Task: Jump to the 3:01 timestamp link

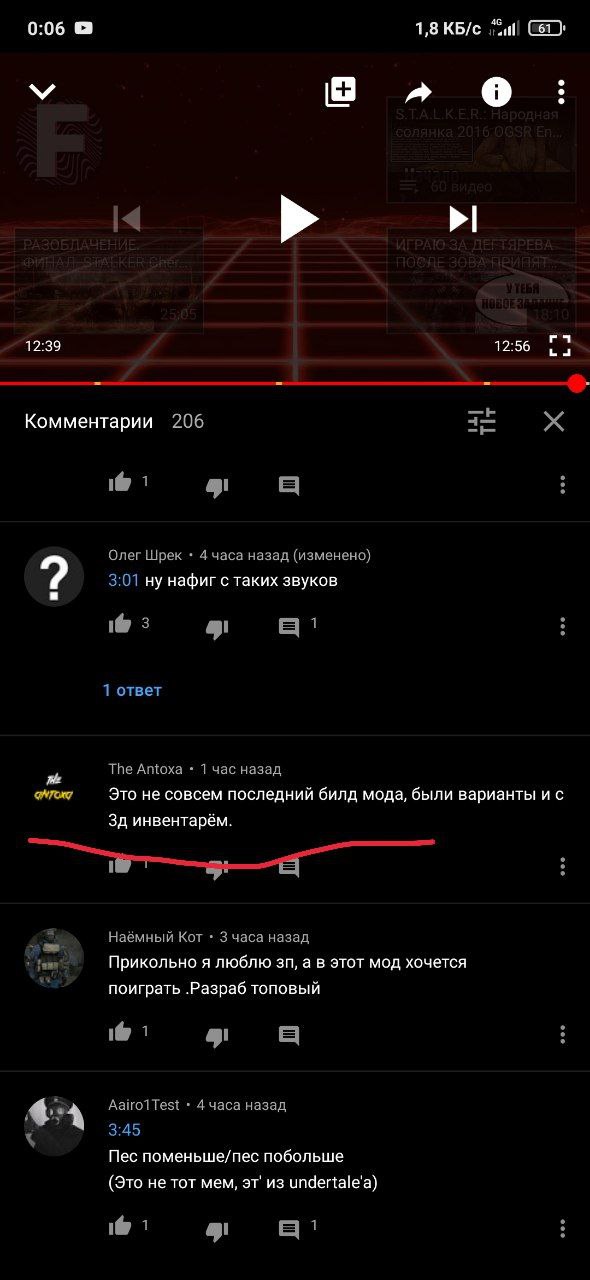Action: (124, 580)
